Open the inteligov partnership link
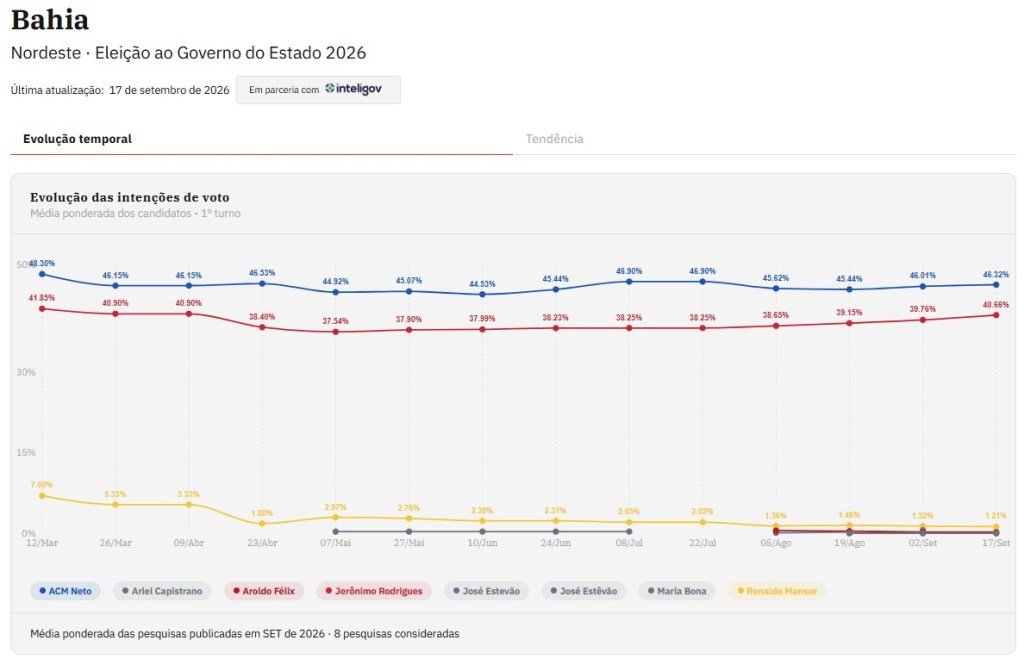The width and height of the screenshot is (1024, 665). click(x=318, y=89)
